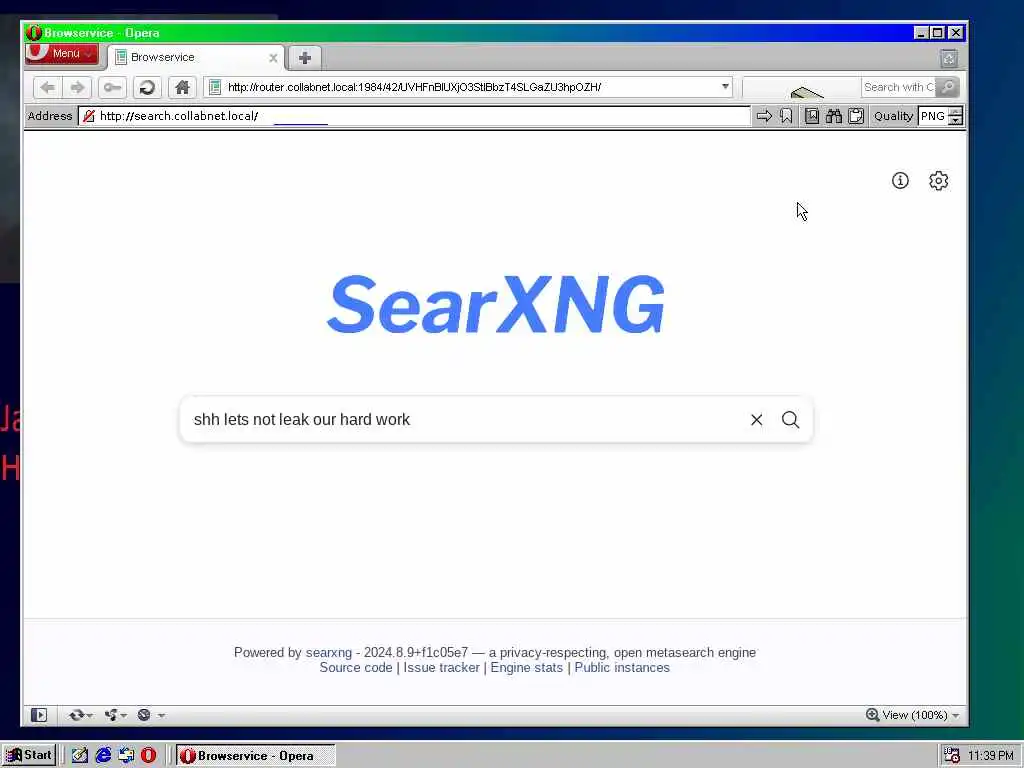
Task: Clear the search query with X
Action: coord(756,420)
